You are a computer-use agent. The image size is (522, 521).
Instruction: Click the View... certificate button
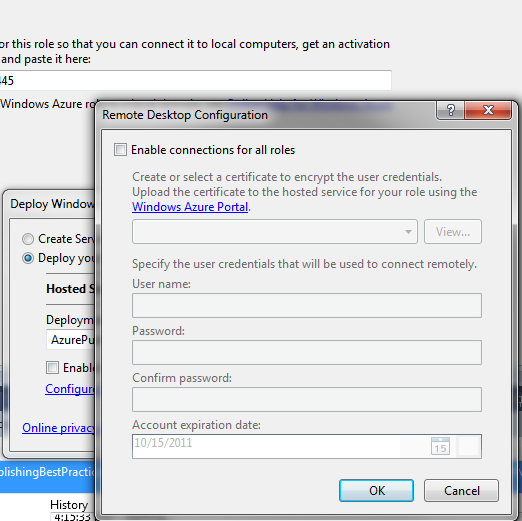[453, 232]
